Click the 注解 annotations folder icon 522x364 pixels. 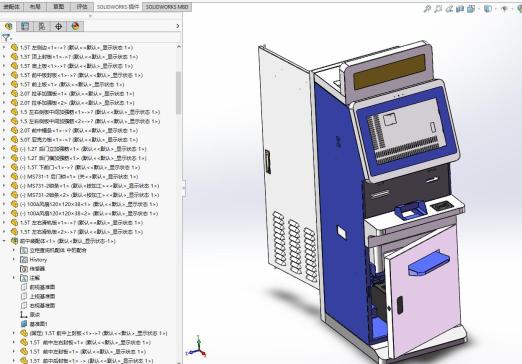(24, 278)
